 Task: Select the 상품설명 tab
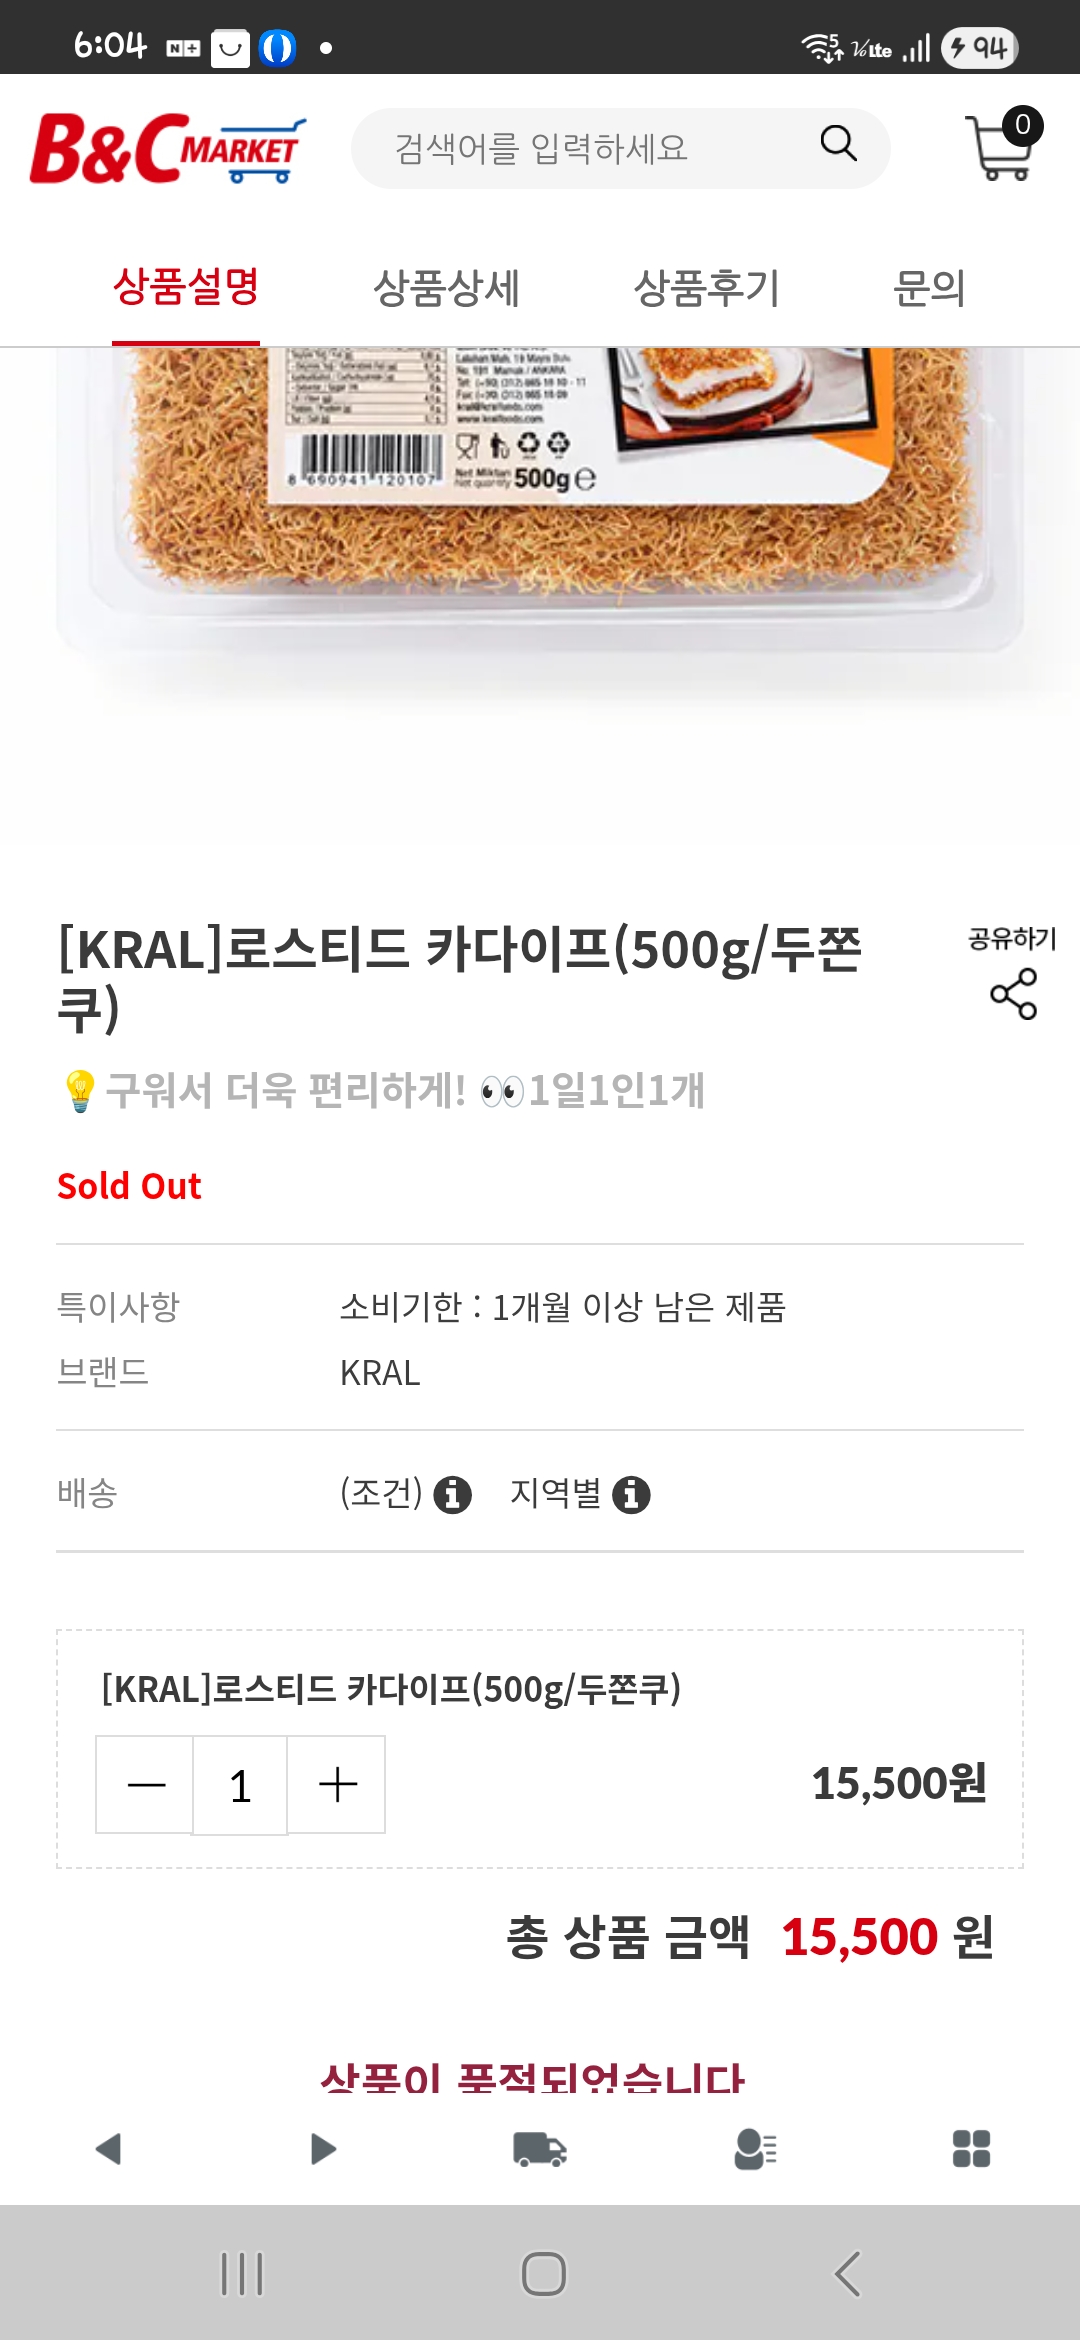coord(186,287)
